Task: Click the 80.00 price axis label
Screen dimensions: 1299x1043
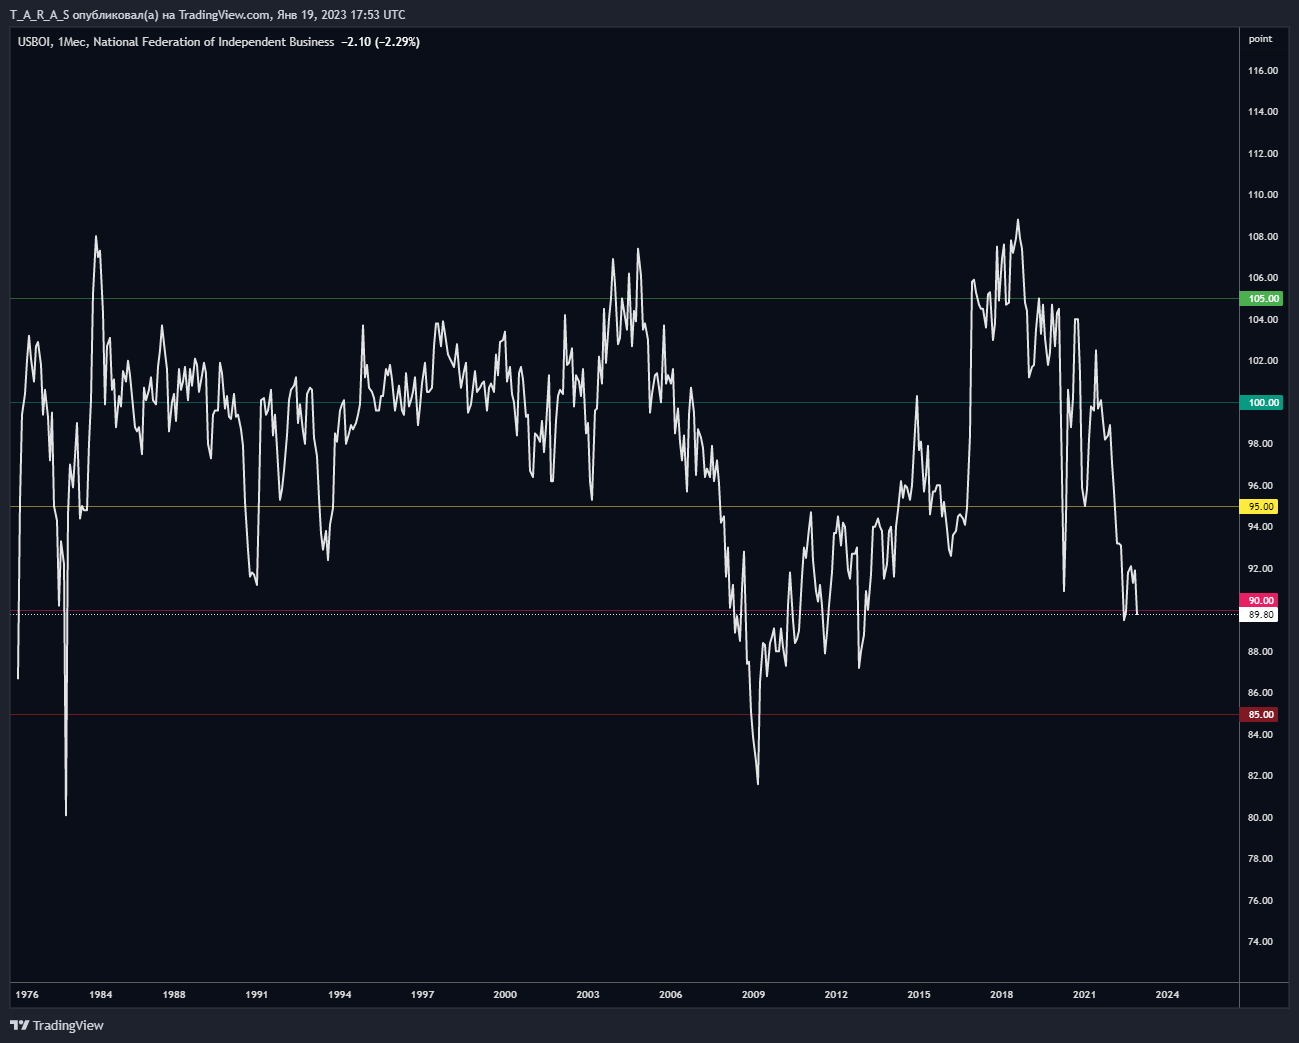Action: pyautogui.click(x=1260, y=818)
